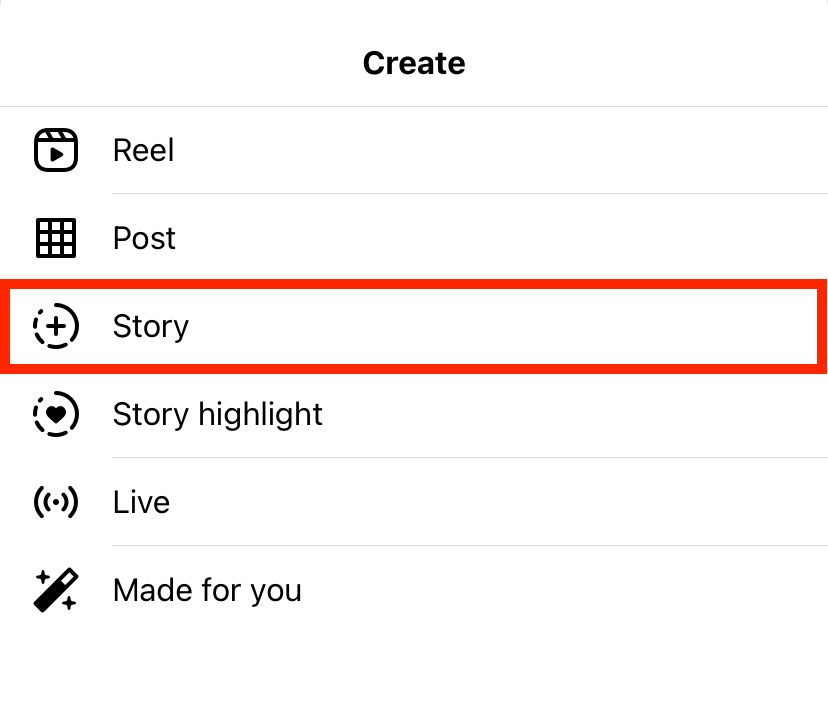Create a new grid Post
Screen dimensions: 828x720
pyautogui.click(x=414, y=238)
